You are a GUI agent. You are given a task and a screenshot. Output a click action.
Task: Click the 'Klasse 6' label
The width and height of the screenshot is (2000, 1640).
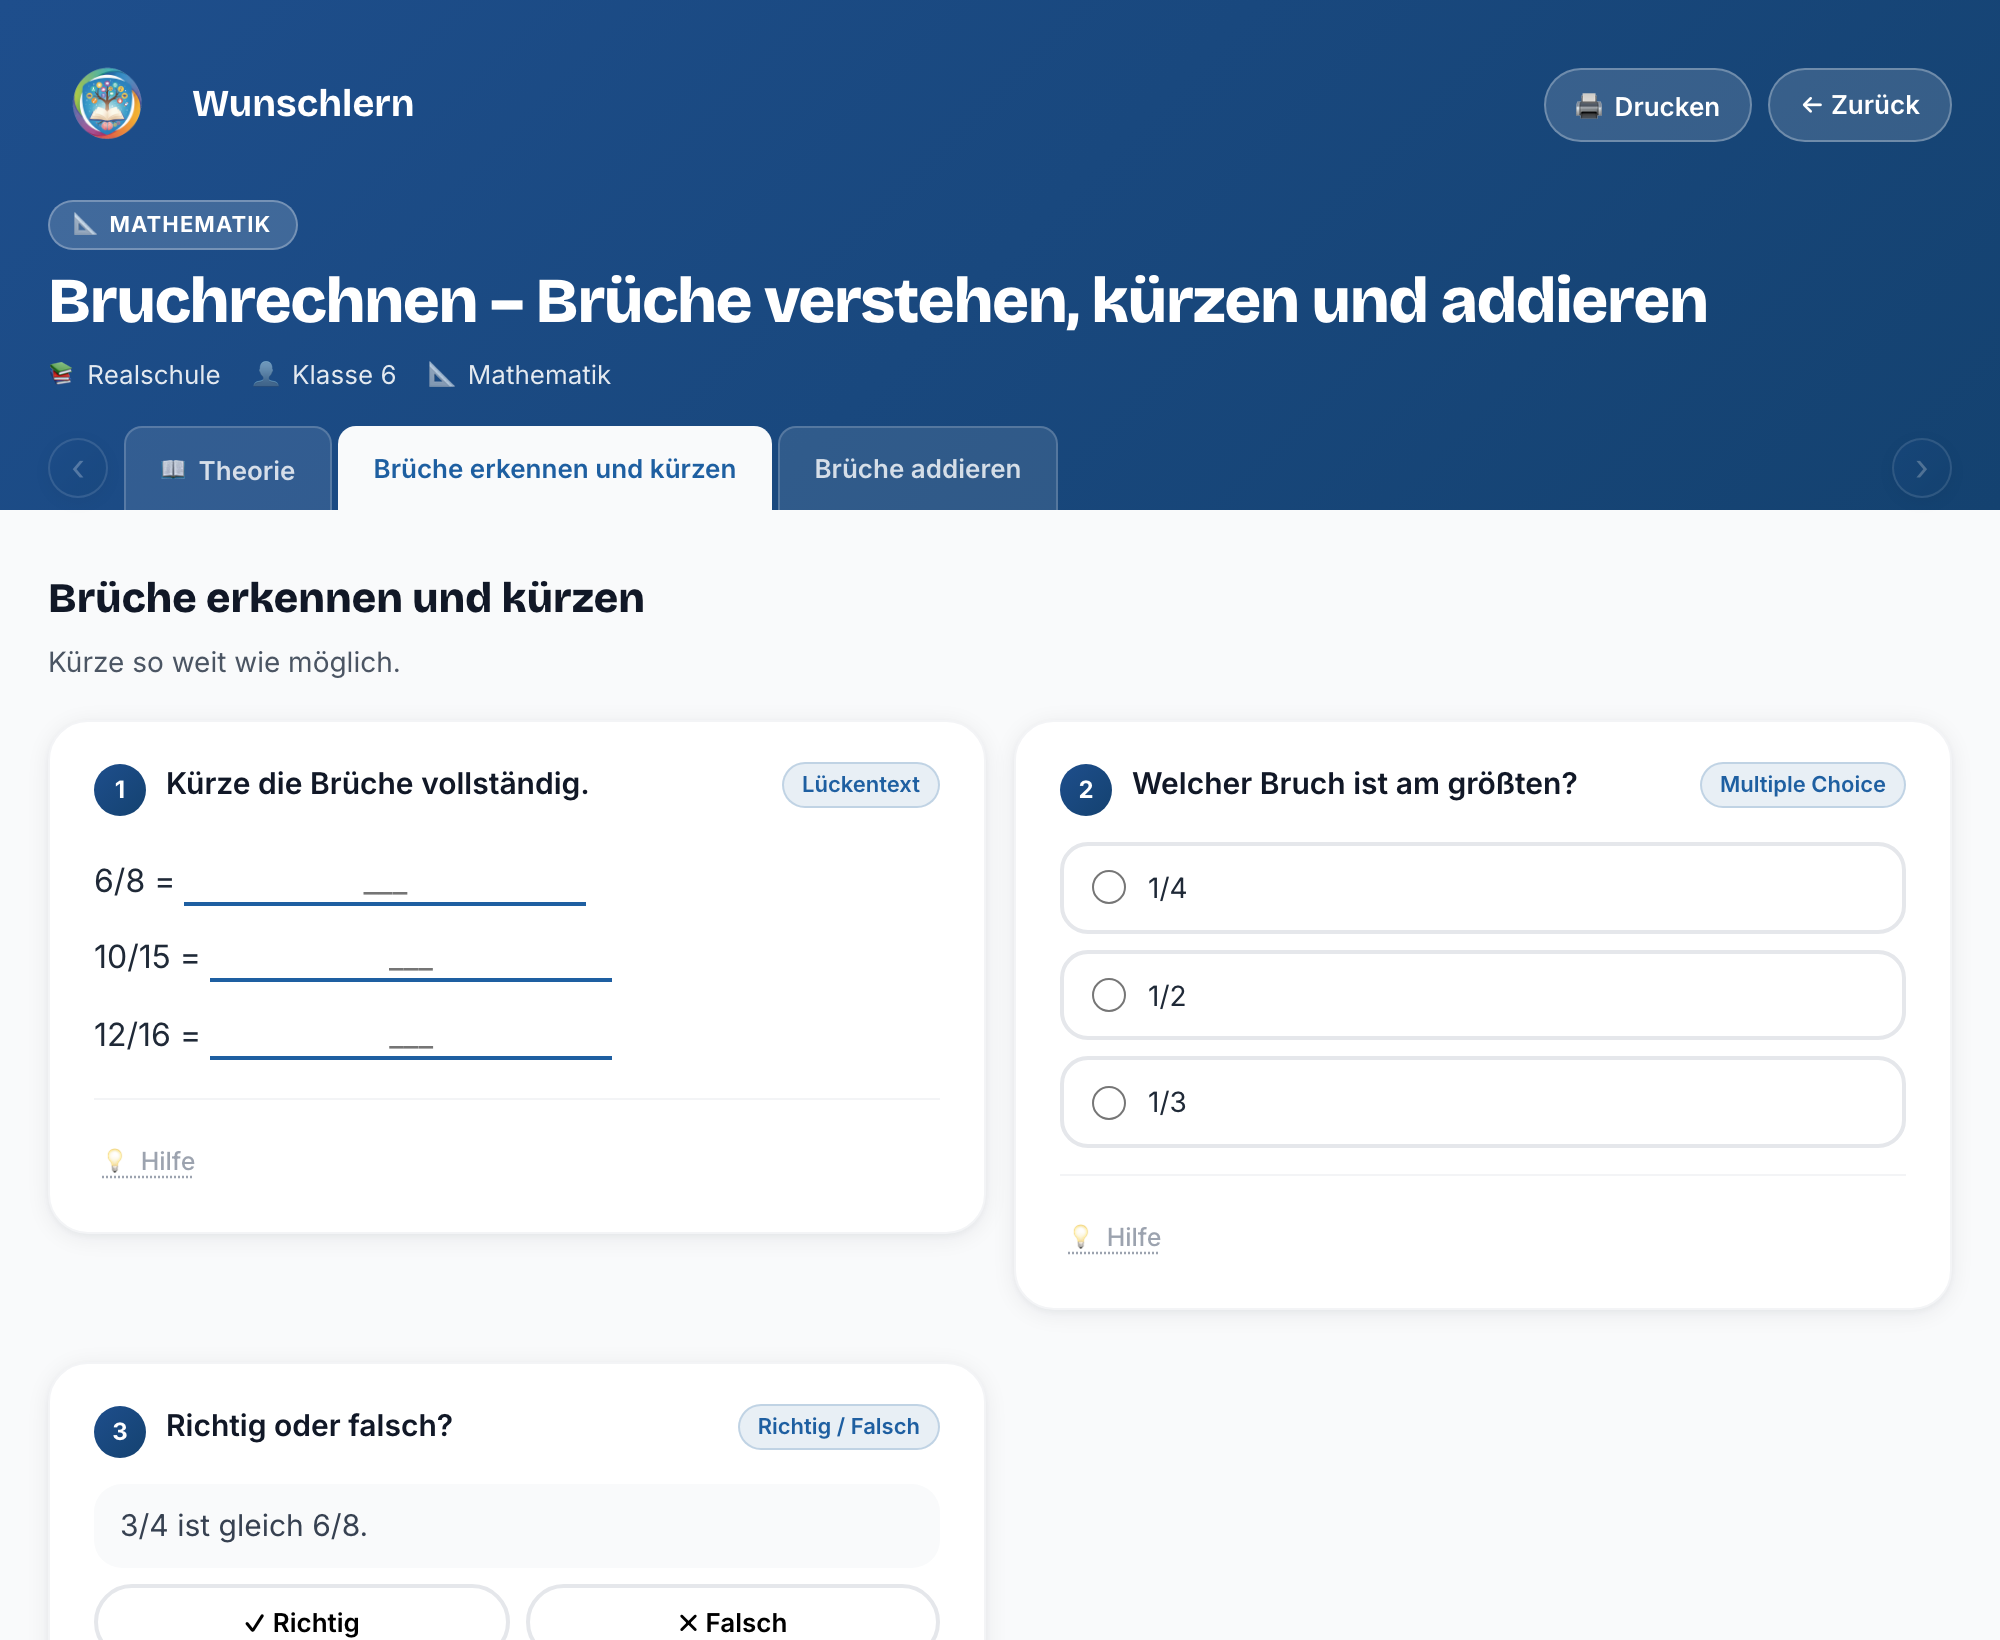coord(344,375)
